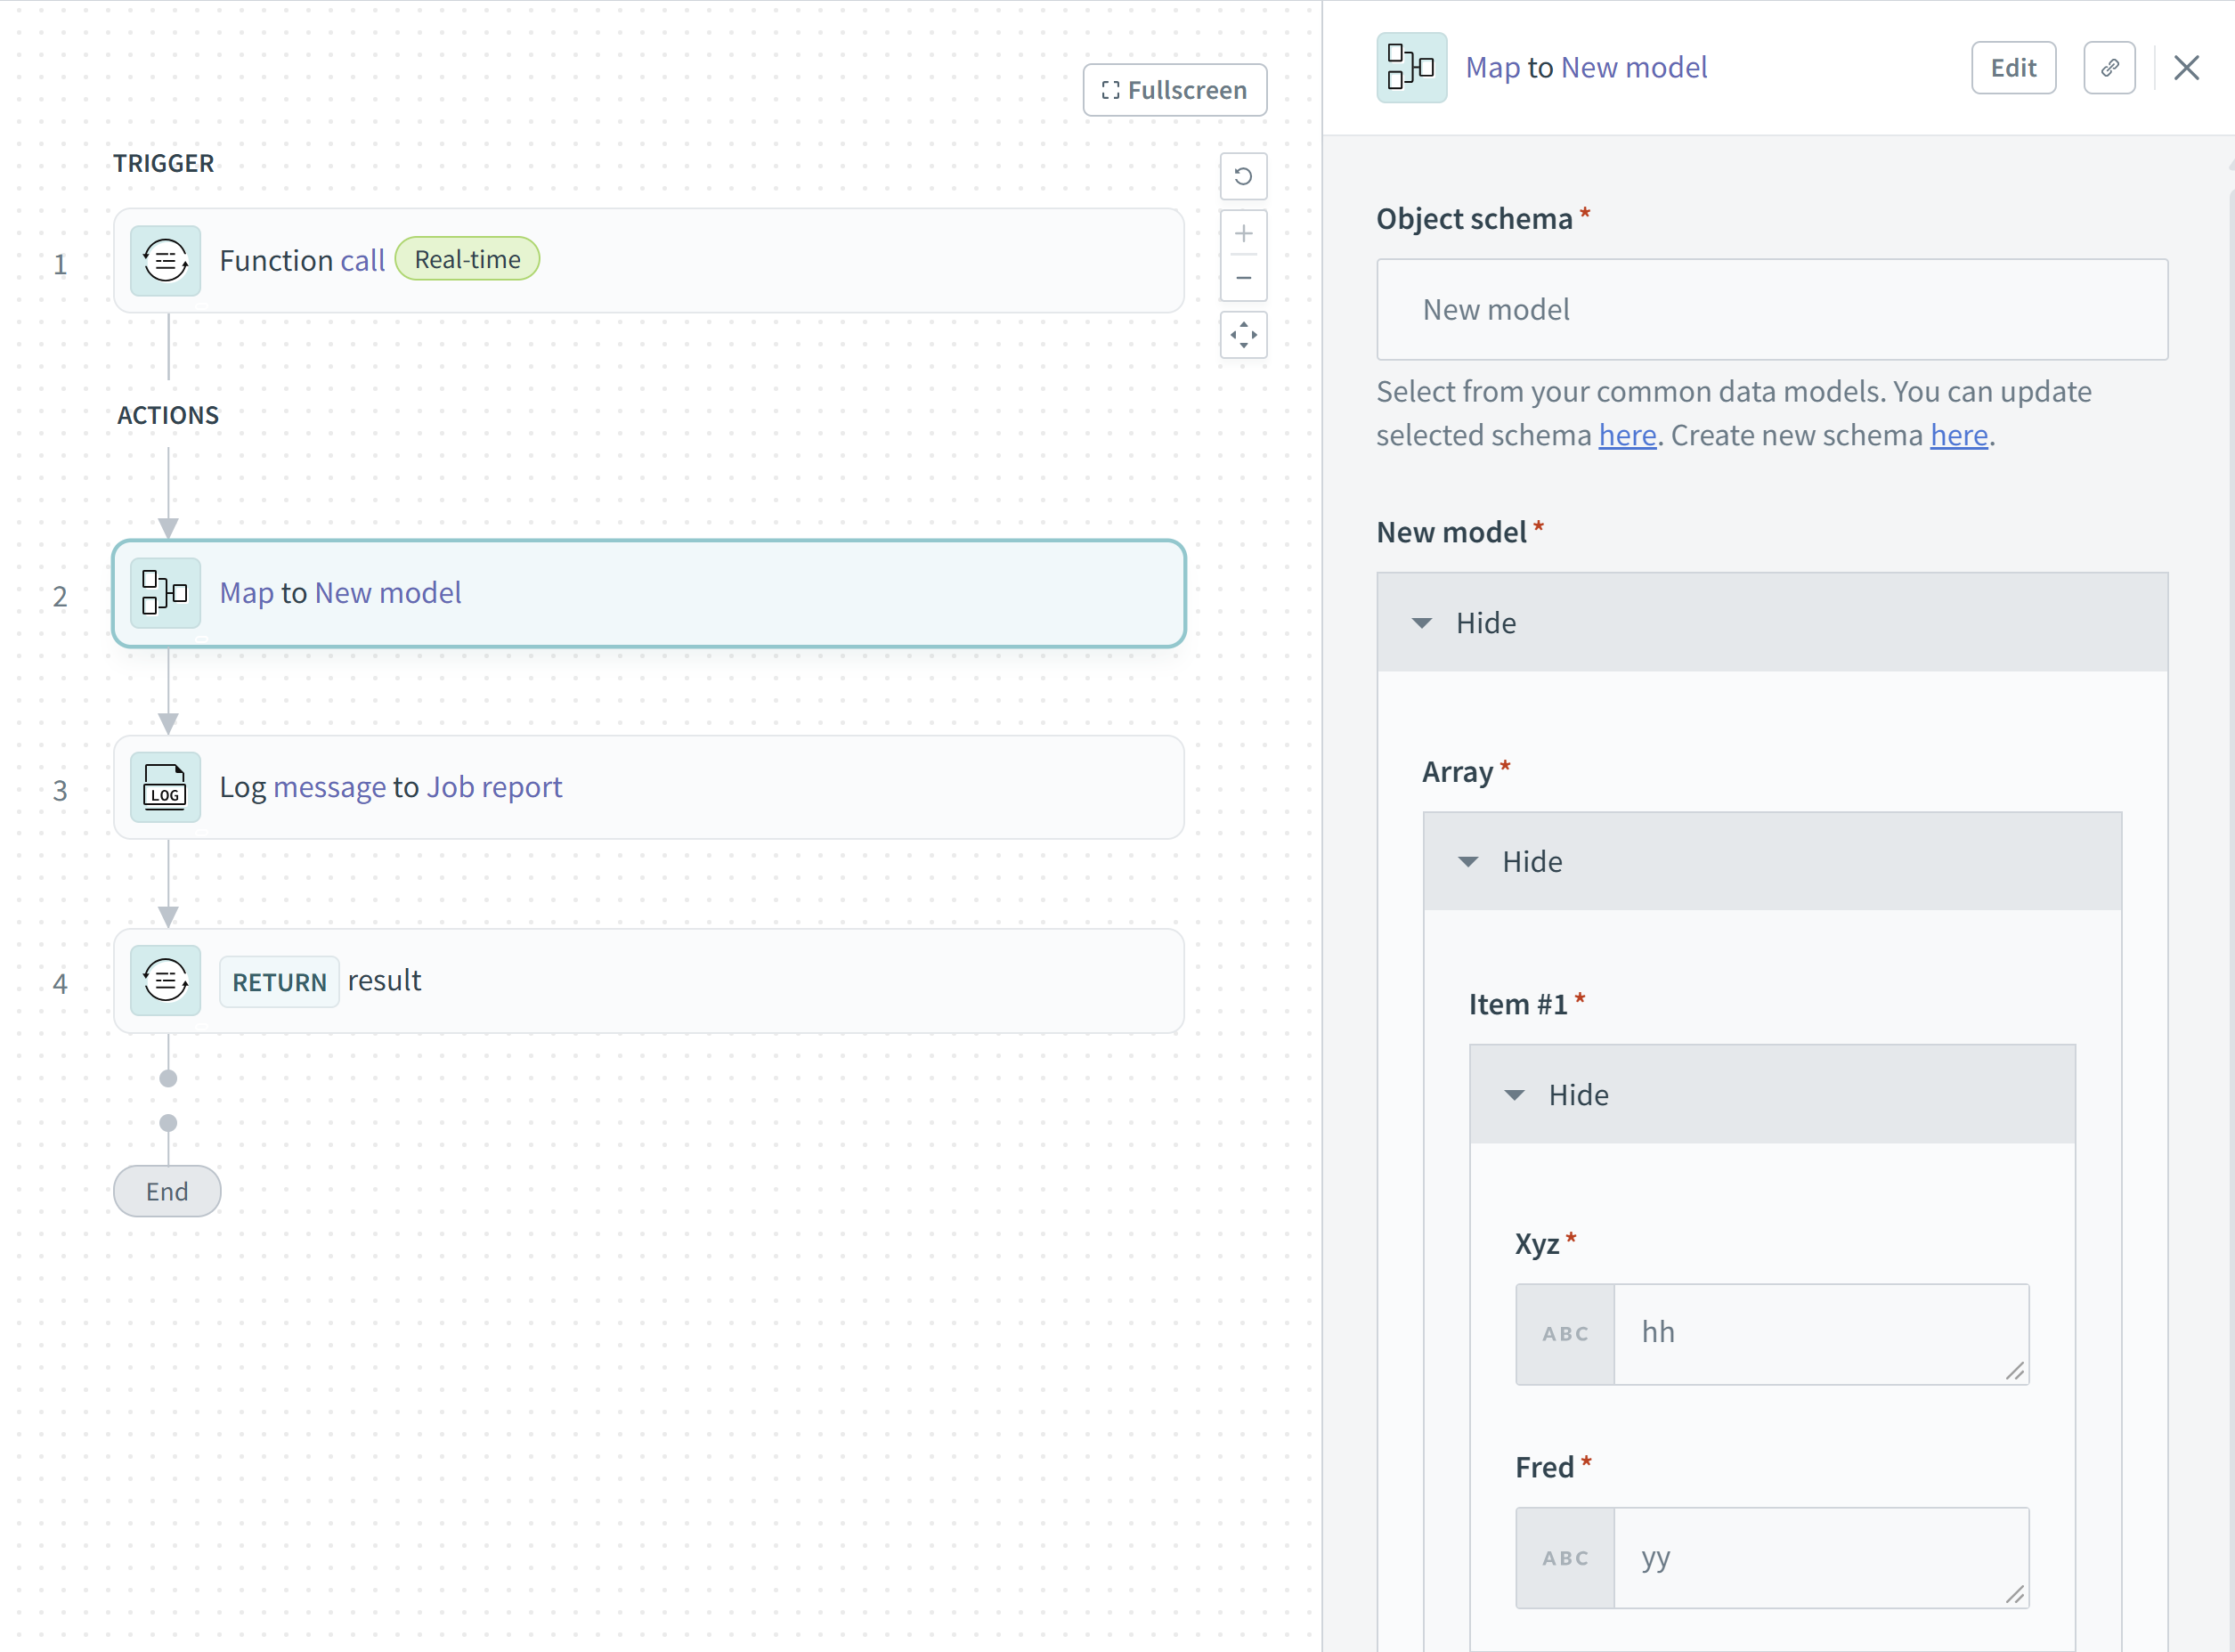Open the first 'here' link to update the schema
Screen dimensions: 2235x1652
coord(1627,435)
